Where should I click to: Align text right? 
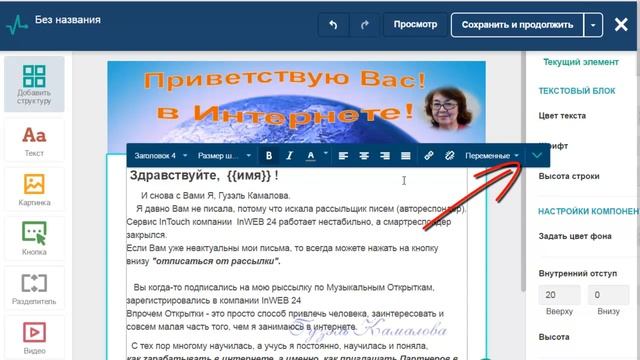coord(385,156)
